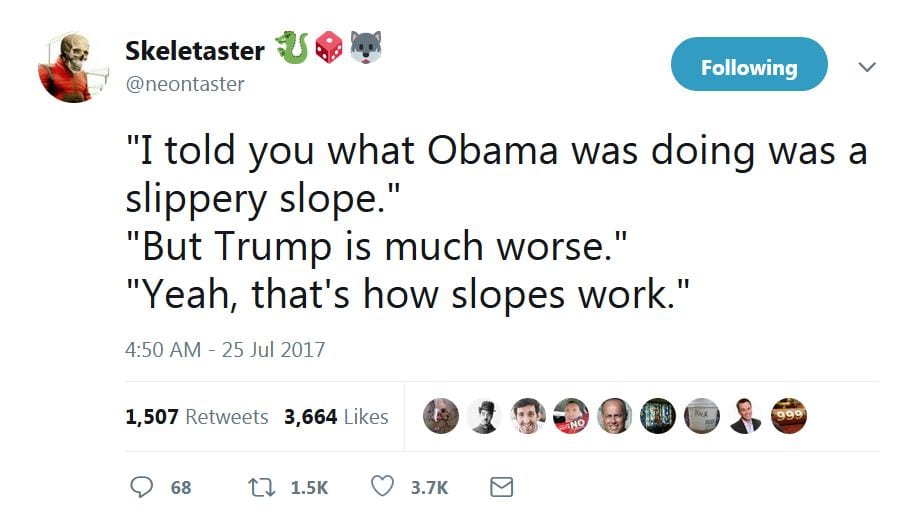Visit the @neontaster handle link
This screenshot has height=521, width=918.
click(x=185, y=84)
